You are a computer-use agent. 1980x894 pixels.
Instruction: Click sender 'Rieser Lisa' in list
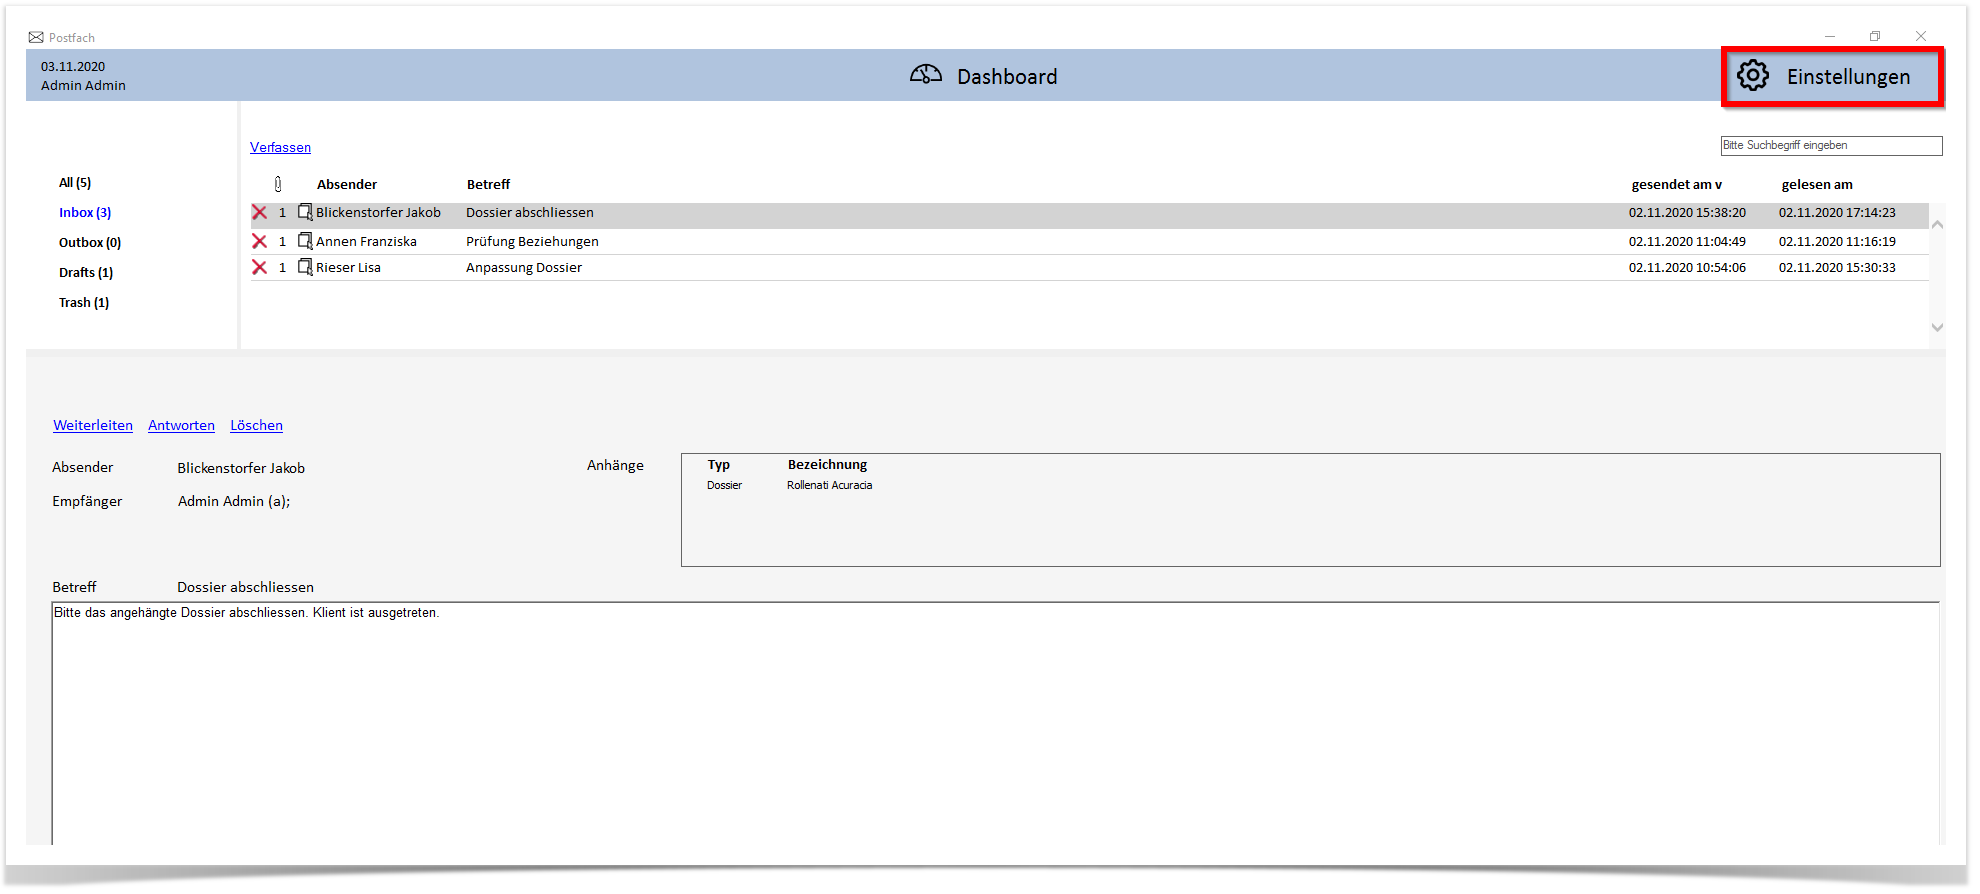coord(348,268)
